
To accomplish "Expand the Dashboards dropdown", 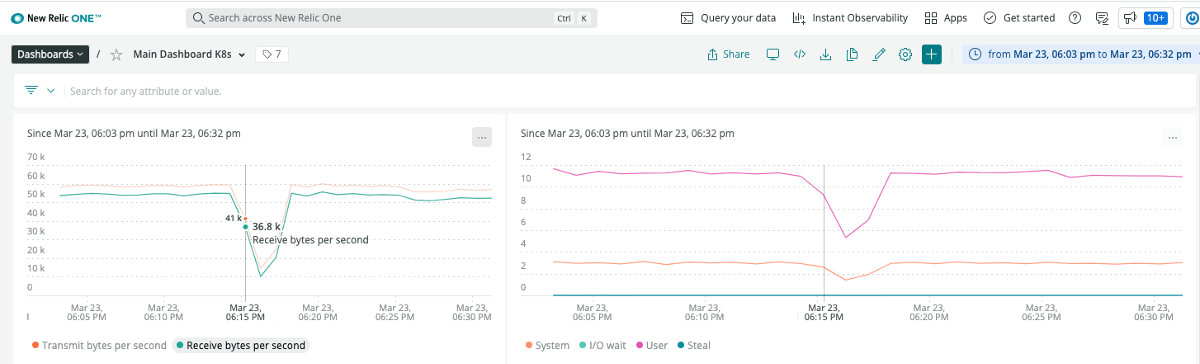I will tap(50, 55).
